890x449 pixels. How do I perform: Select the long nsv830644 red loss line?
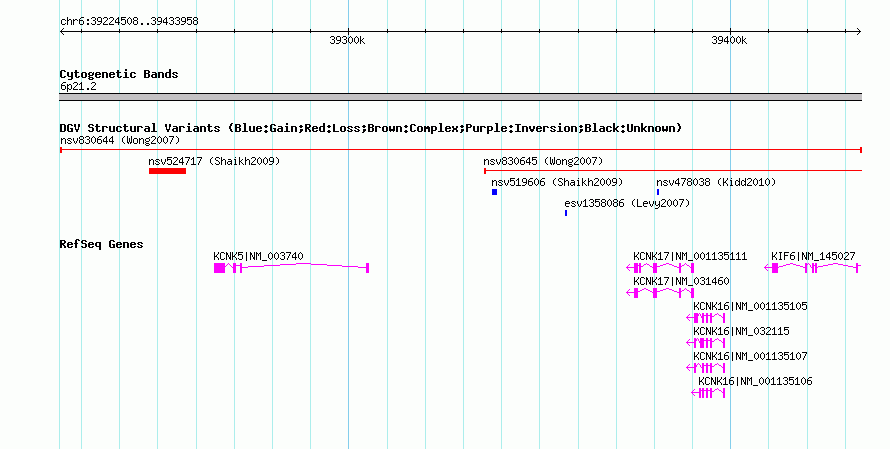tap(460, 150)
